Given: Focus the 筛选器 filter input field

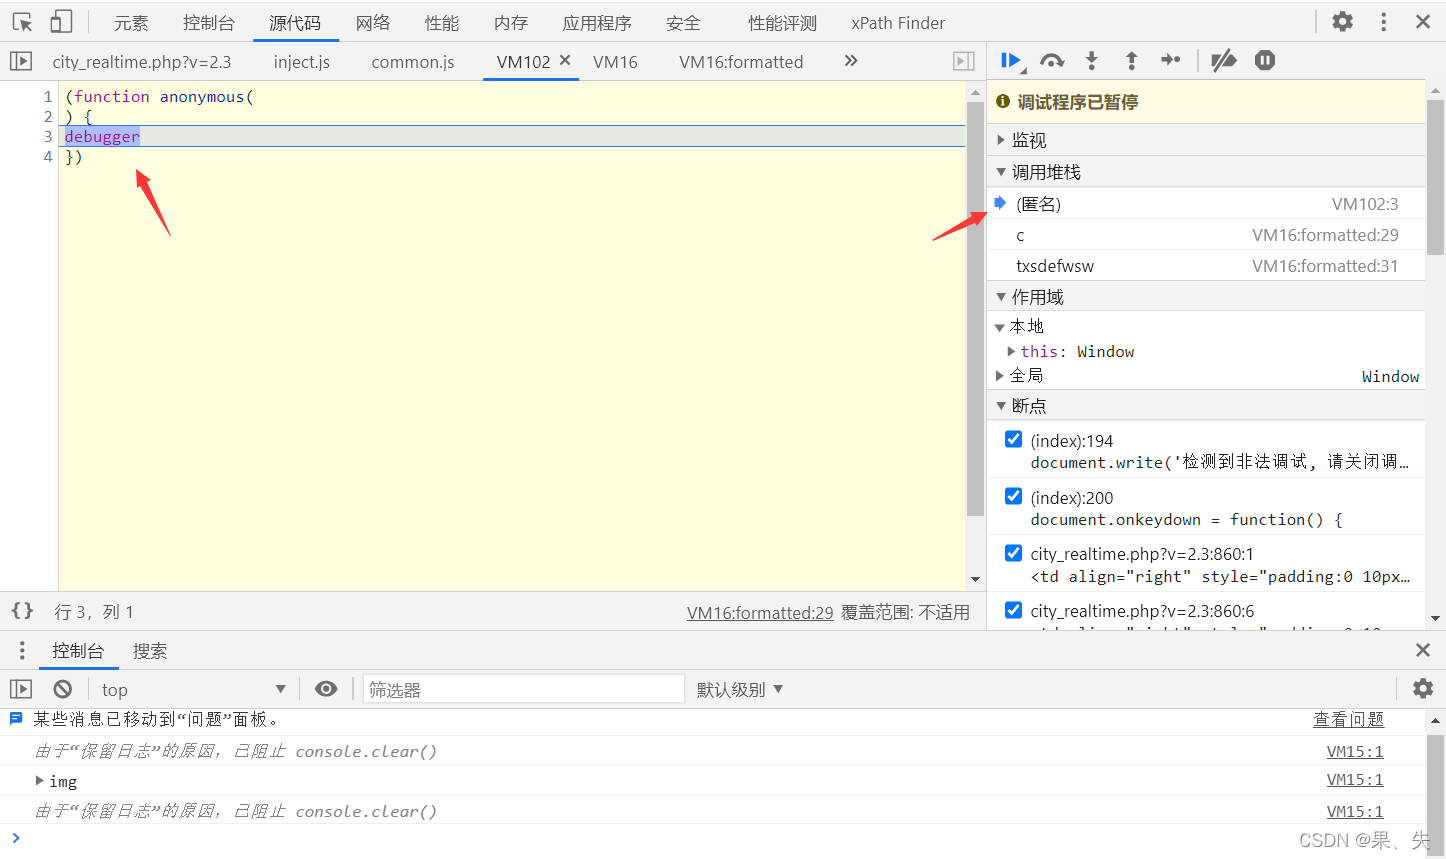Looking at the screenshot, I should point(523,689).
